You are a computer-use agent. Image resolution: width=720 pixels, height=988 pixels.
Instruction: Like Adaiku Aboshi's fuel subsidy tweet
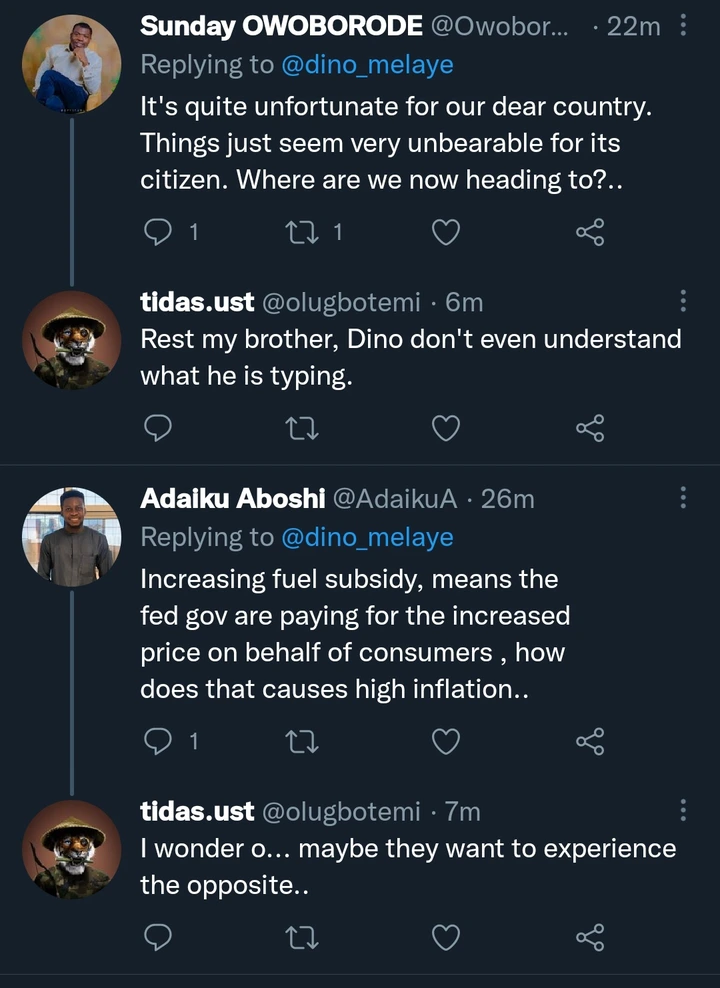click(x=445, y=741)
